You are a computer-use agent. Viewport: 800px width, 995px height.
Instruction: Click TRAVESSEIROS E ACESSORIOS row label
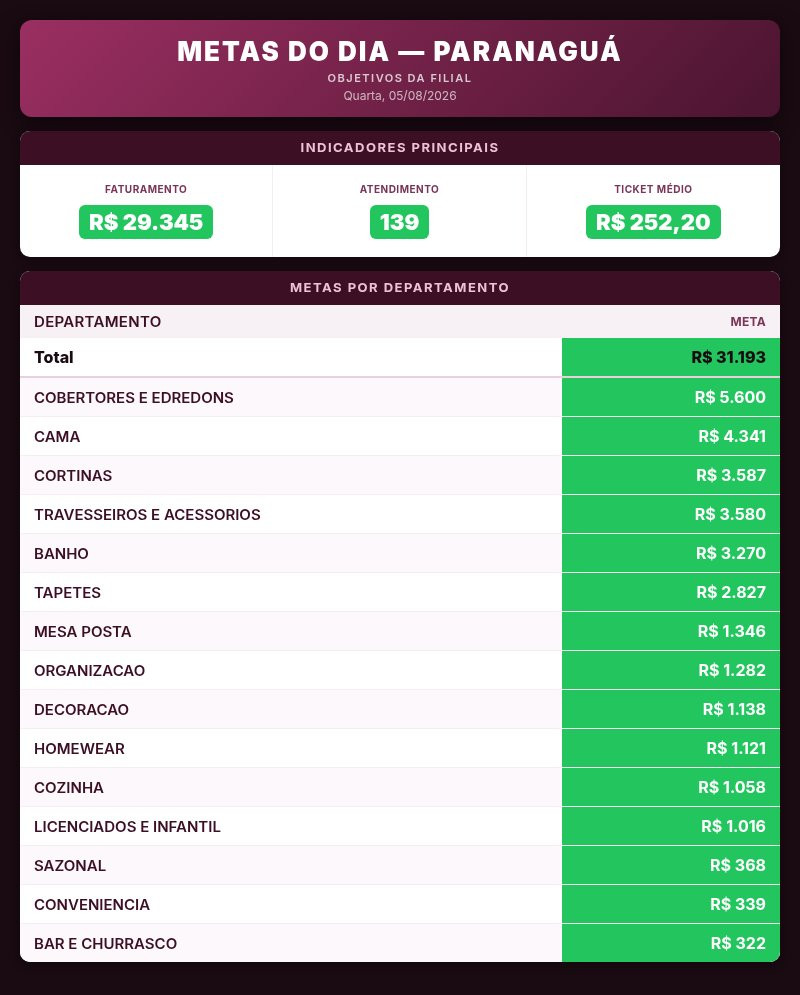(147, 515)
